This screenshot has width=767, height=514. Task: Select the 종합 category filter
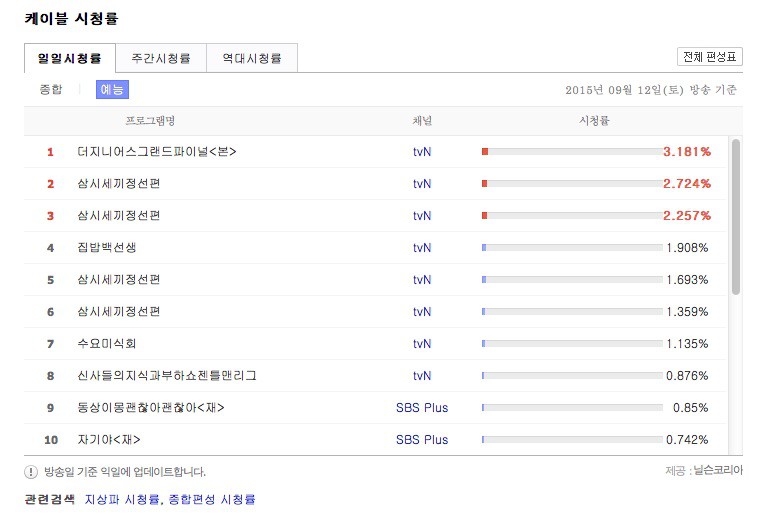[50, 90]
